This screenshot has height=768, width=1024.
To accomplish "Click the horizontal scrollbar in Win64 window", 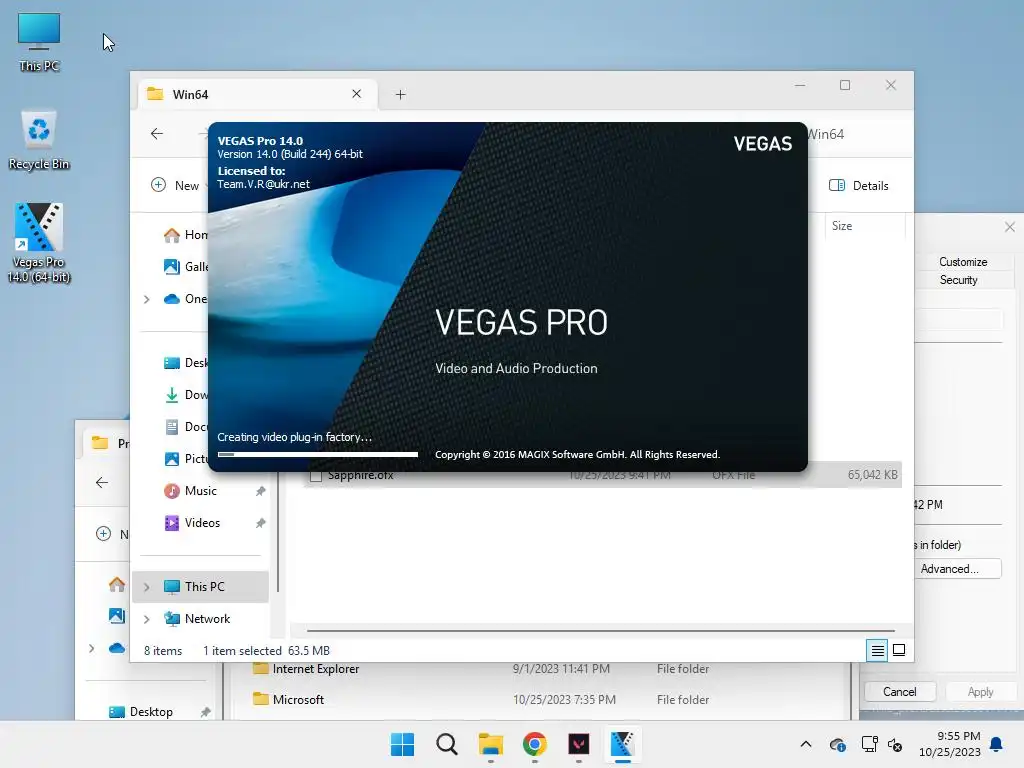I will 601,631.
